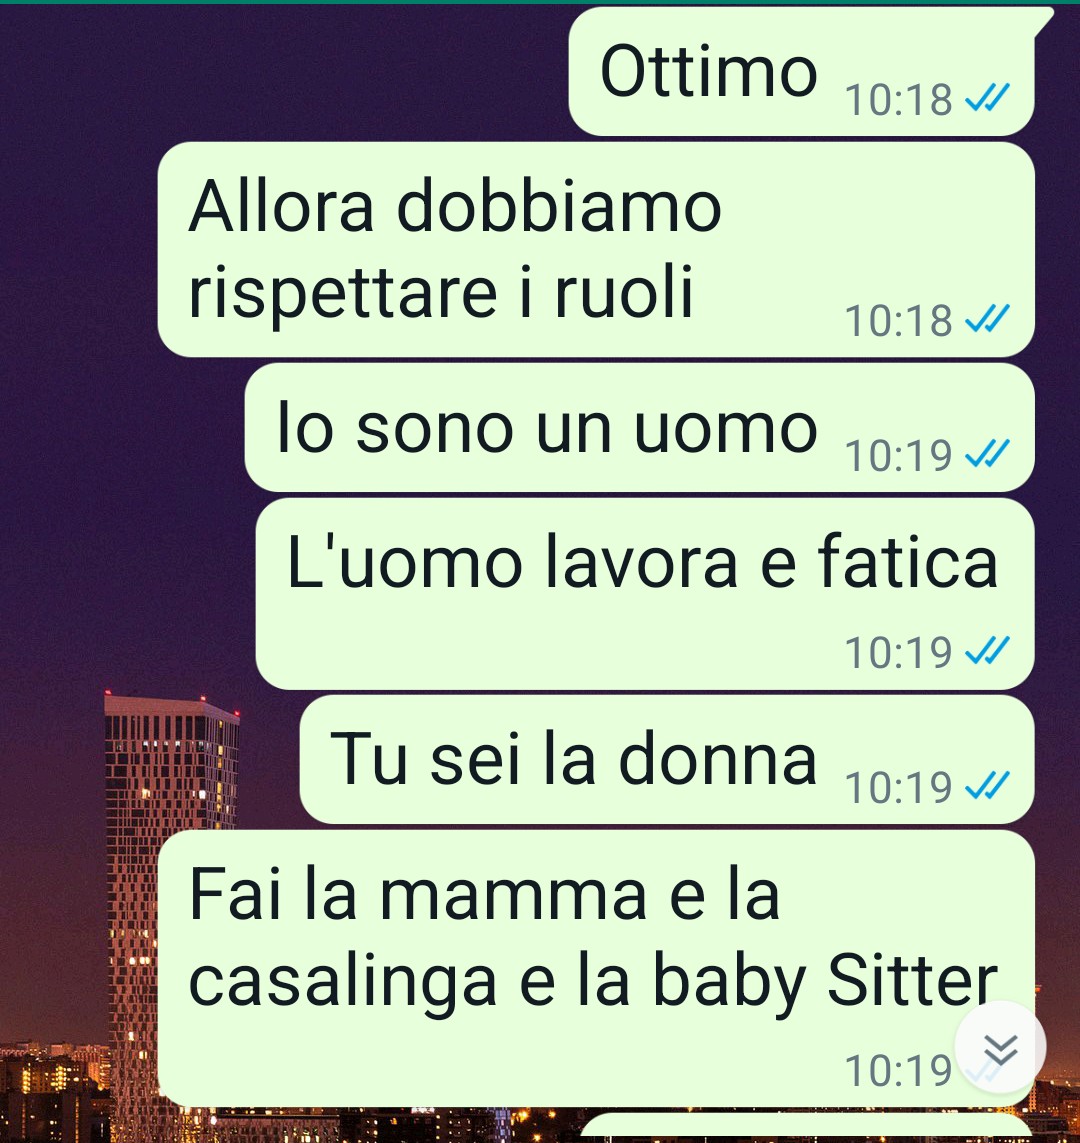The image size is (1080, 1143).
Task: Click 10:19 timestamp on Tu sei la donna
Action: click(x=899, y=787)
